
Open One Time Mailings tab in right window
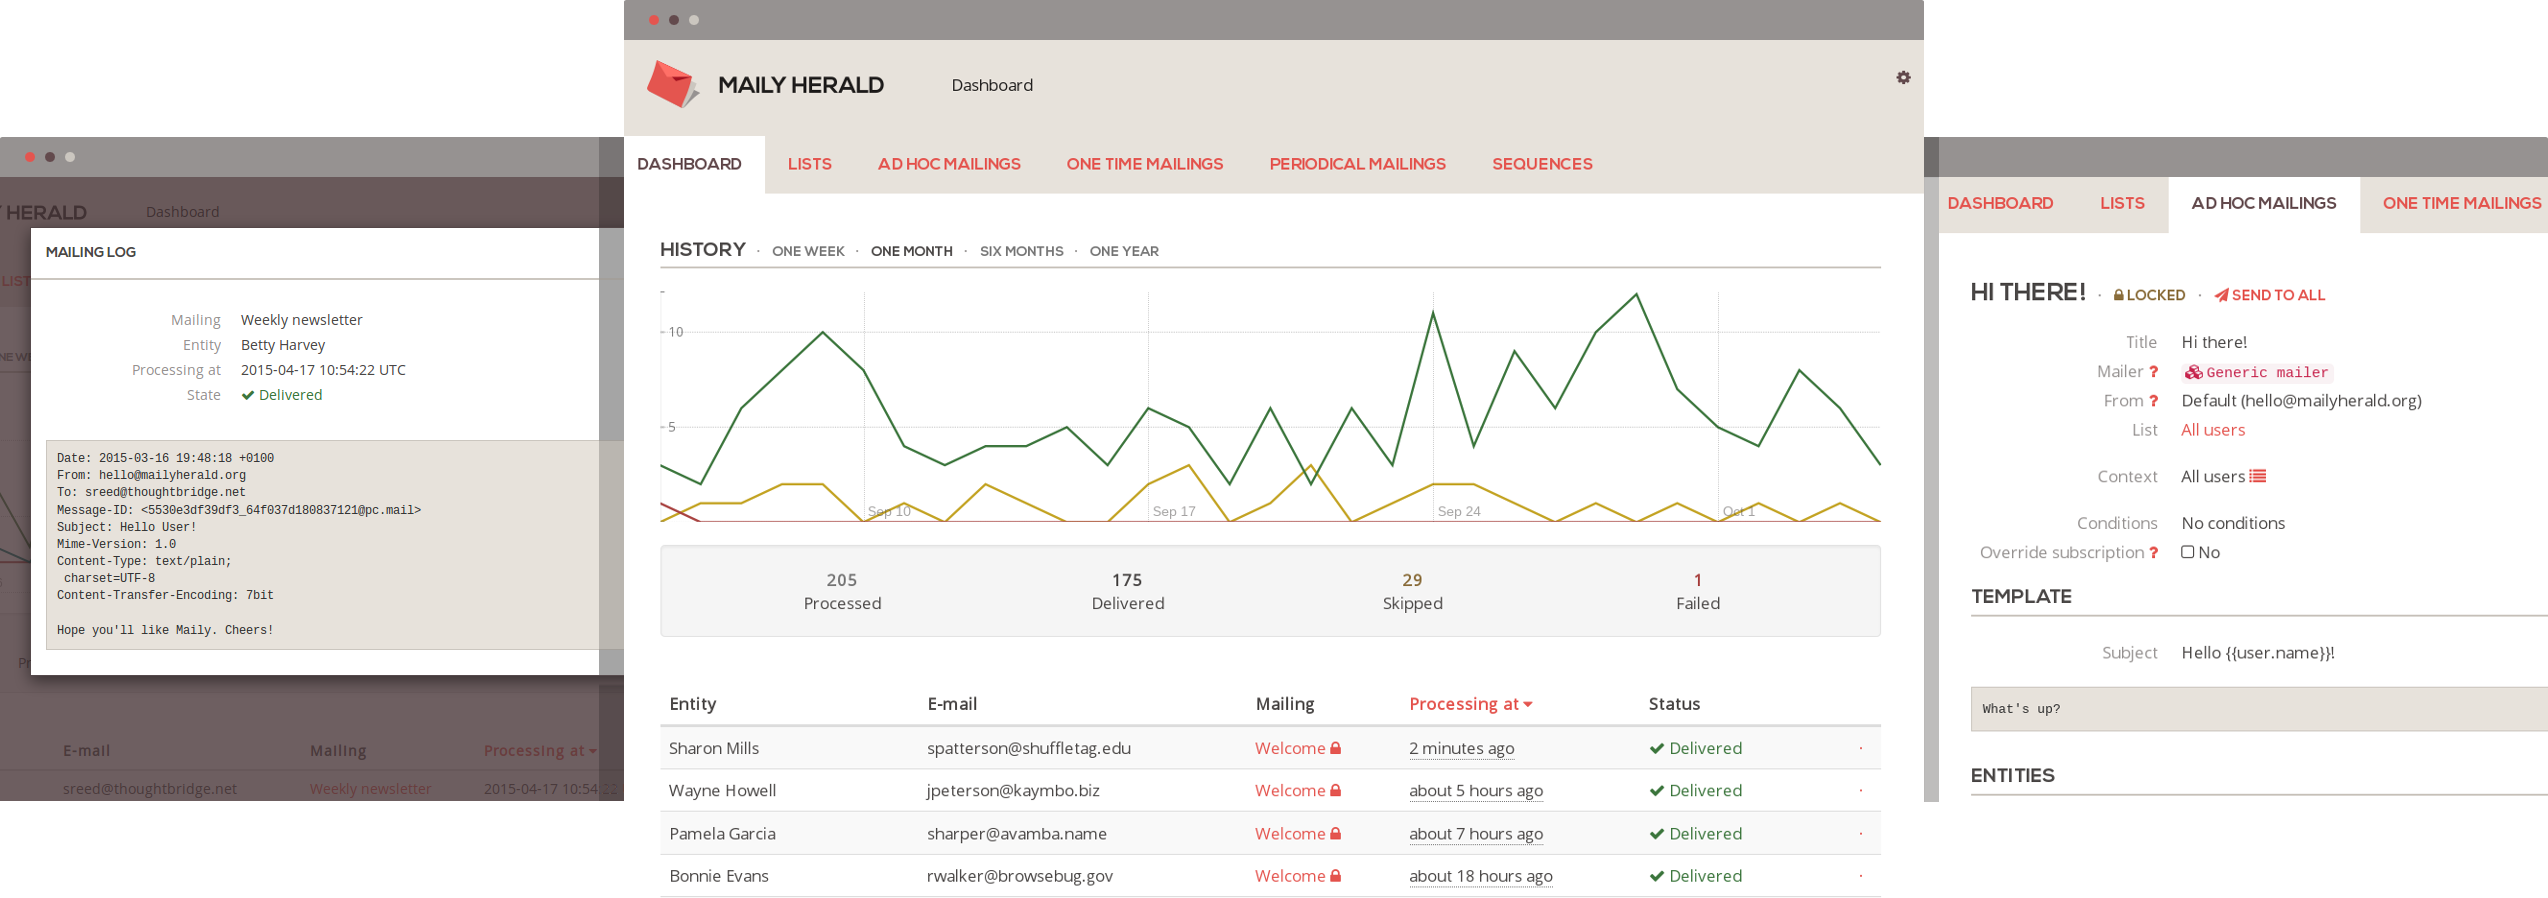pyautogui.click(x=2462, y=204)
